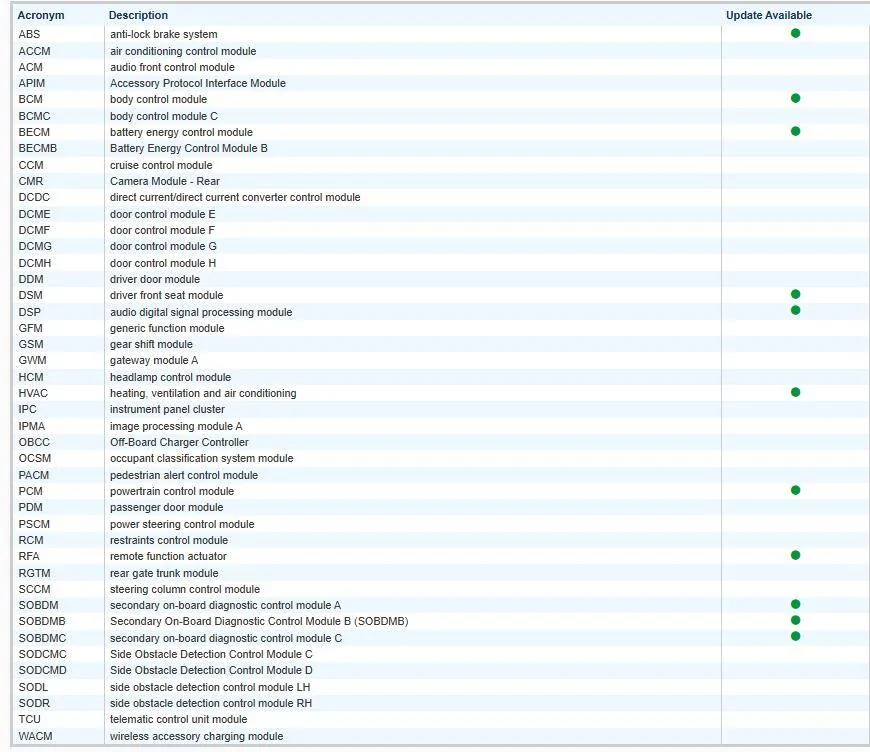
Task: Select the GSM acronym cell
Action: [31, 344]
